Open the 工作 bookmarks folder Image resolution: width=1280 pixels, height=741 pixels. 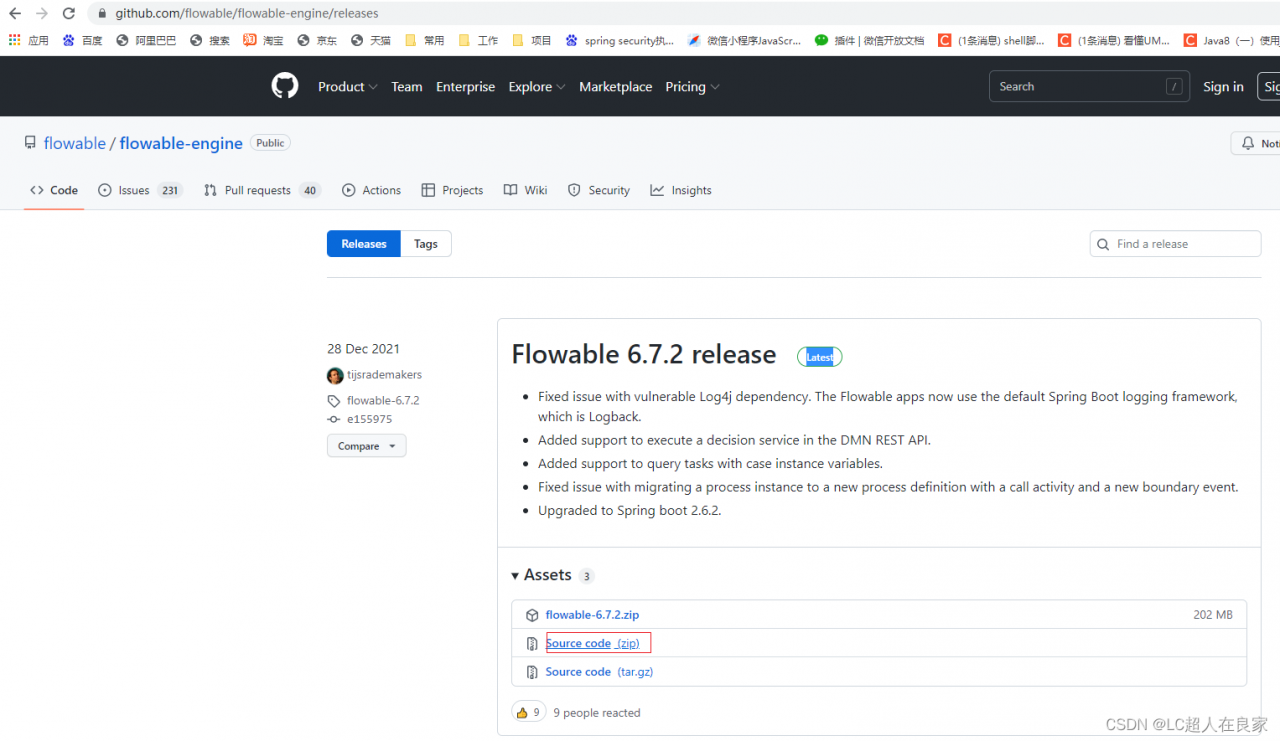click(x=478, y=40)
